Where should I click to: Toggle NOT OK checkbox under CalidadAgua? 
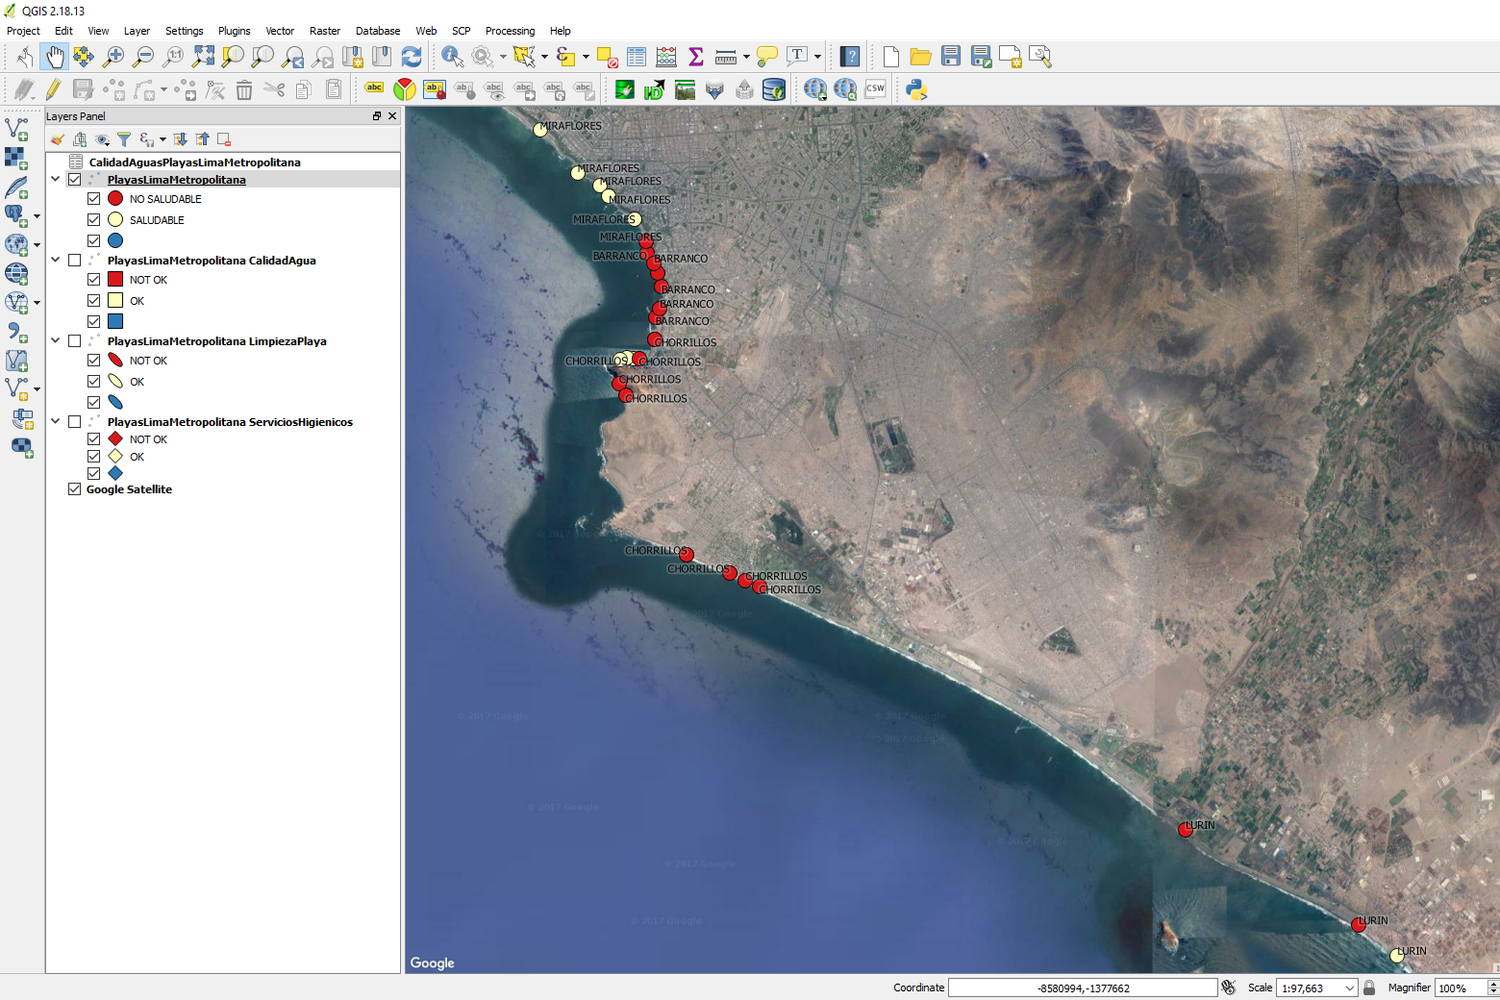pyautogui.click(x=94, y=280)
